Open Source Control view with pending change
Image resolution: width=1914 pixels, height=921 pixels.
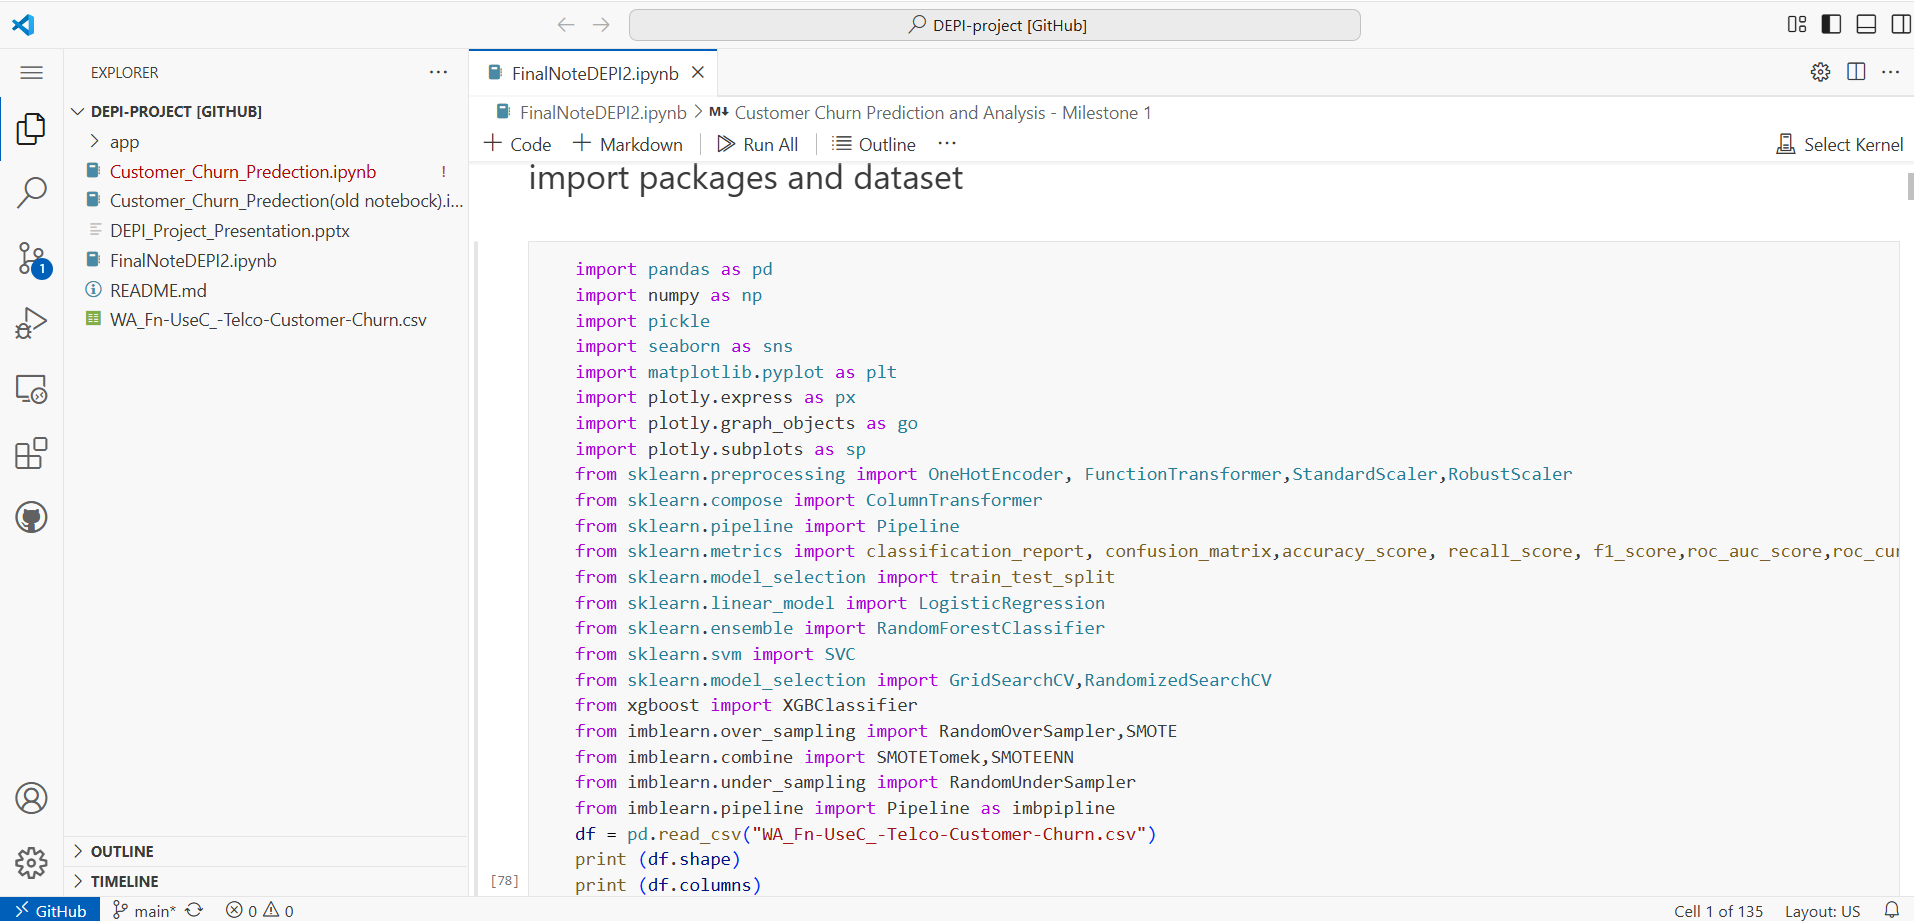(31, 259)
